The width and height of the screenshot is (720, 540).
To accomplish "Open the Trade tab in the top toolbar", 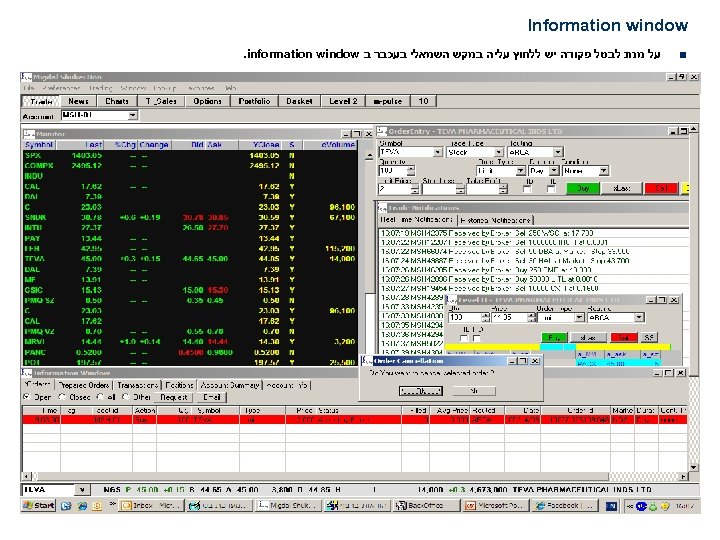I will click(40, 101).
